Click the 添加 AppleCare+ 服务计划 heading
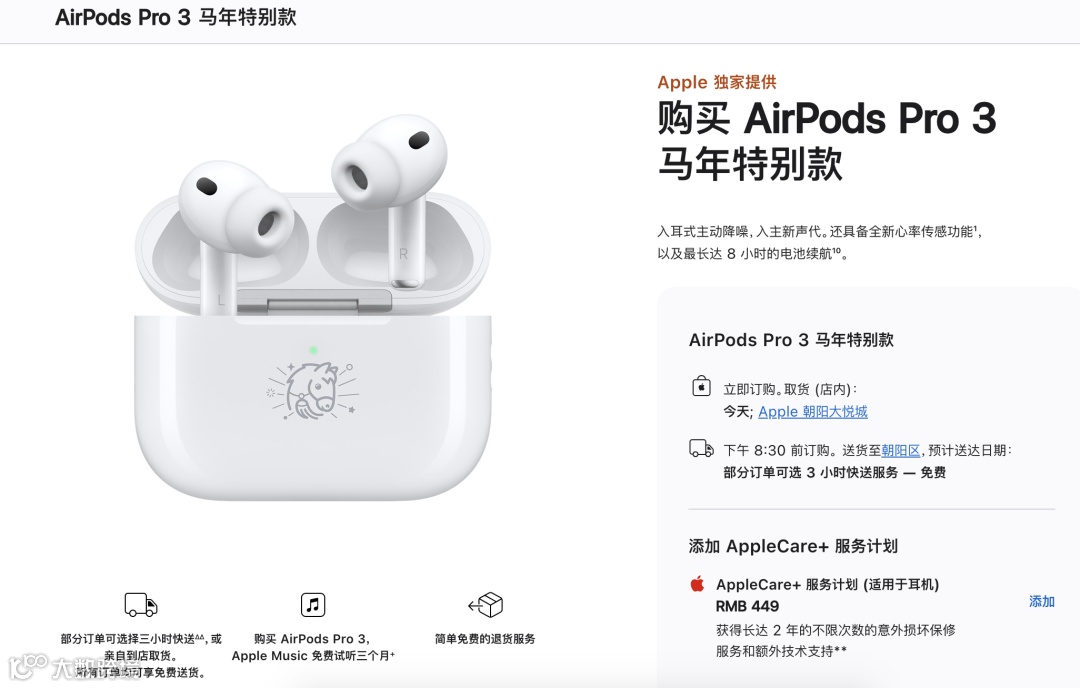This screenshot has height=688, width=1080. (x=793, y=546)
